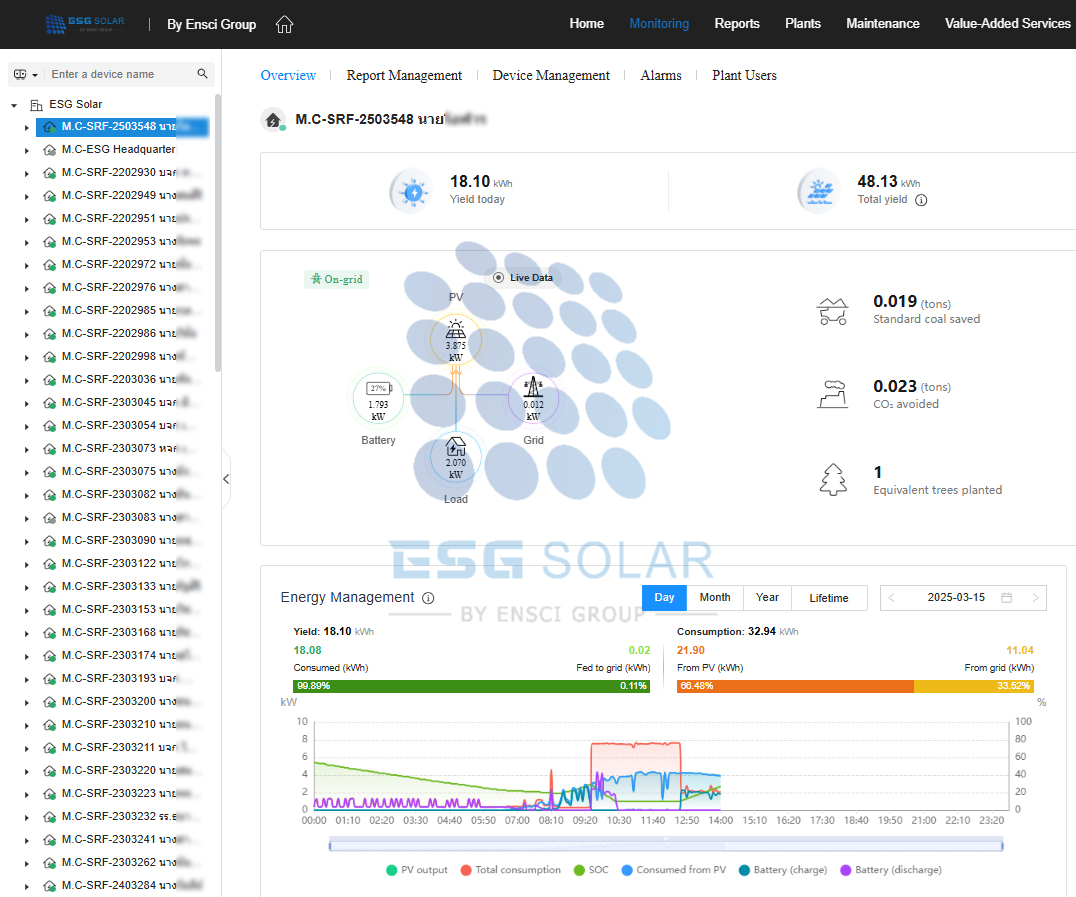Expand the M.C-SRF-2202949 node
Image resolution: width=1076 pixels, height=897 pixels.
(x=27, y=196)
